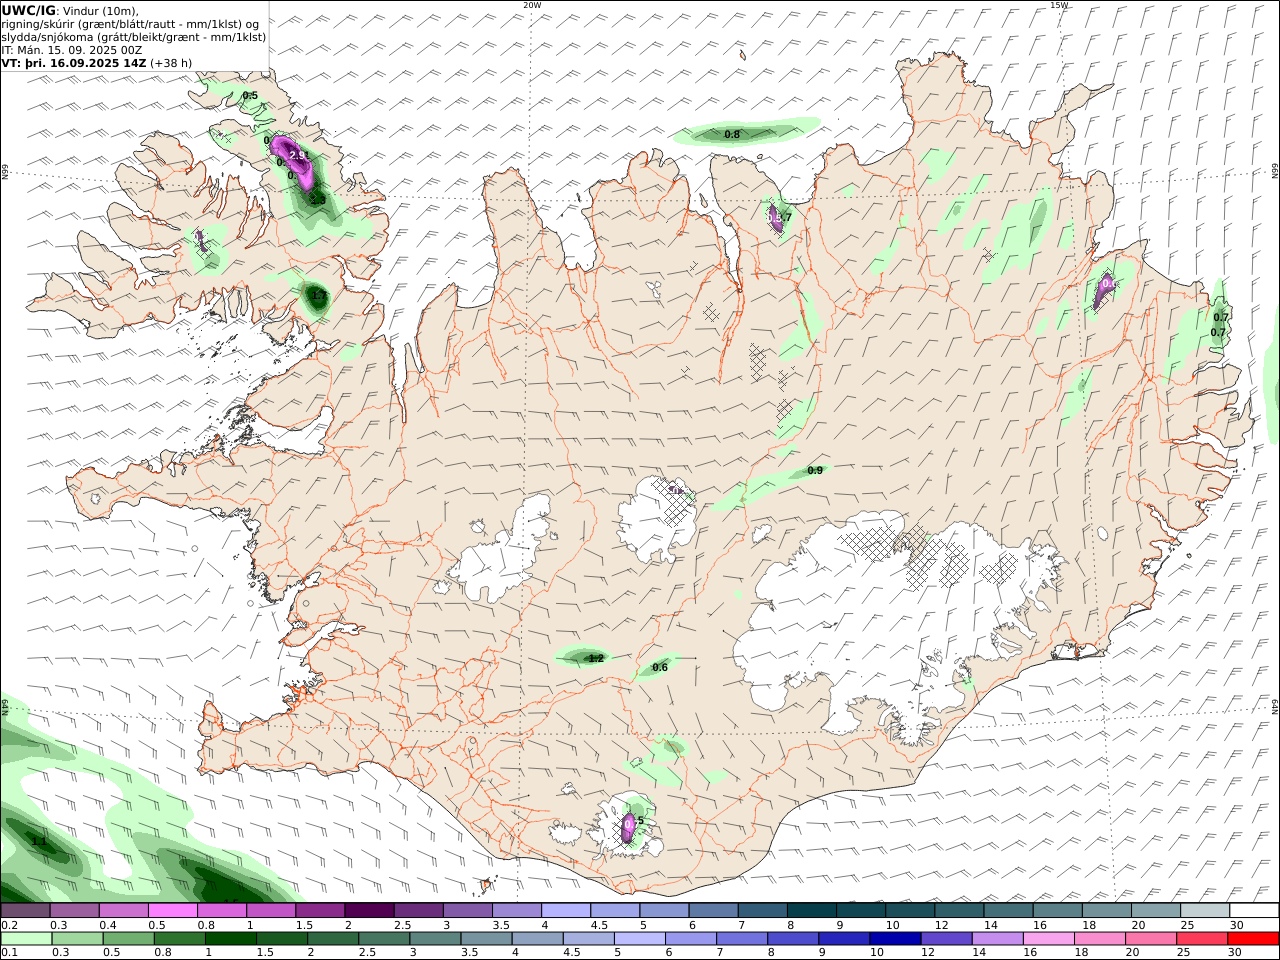Click the '15W' longitude label at top
The width and height of the screenshot is (1280, 960).
pyautogui.click(x=1059, y=5)
